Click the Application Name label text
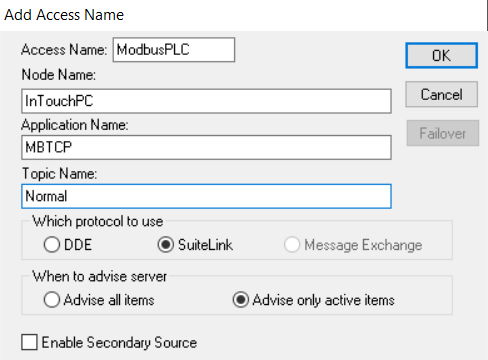 [75, 125]
